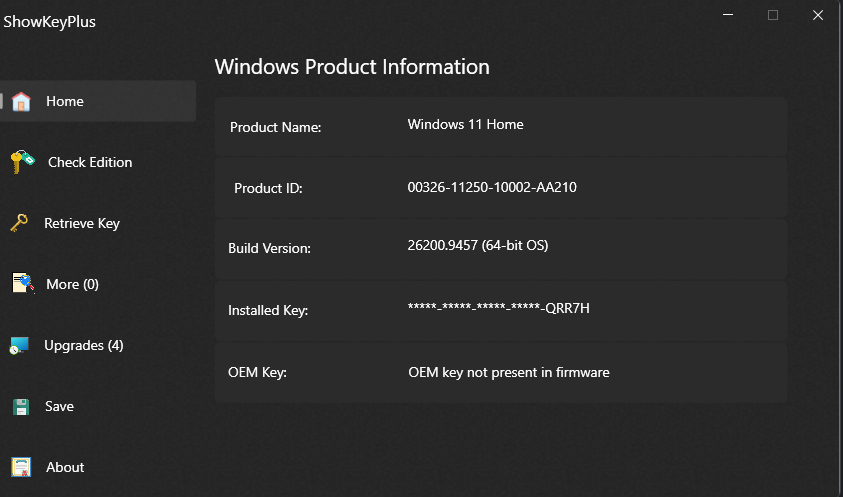Go to Retrieve Key section
Image resolution: width=843 pixels, height=497 pixels.
pos(82,223)
